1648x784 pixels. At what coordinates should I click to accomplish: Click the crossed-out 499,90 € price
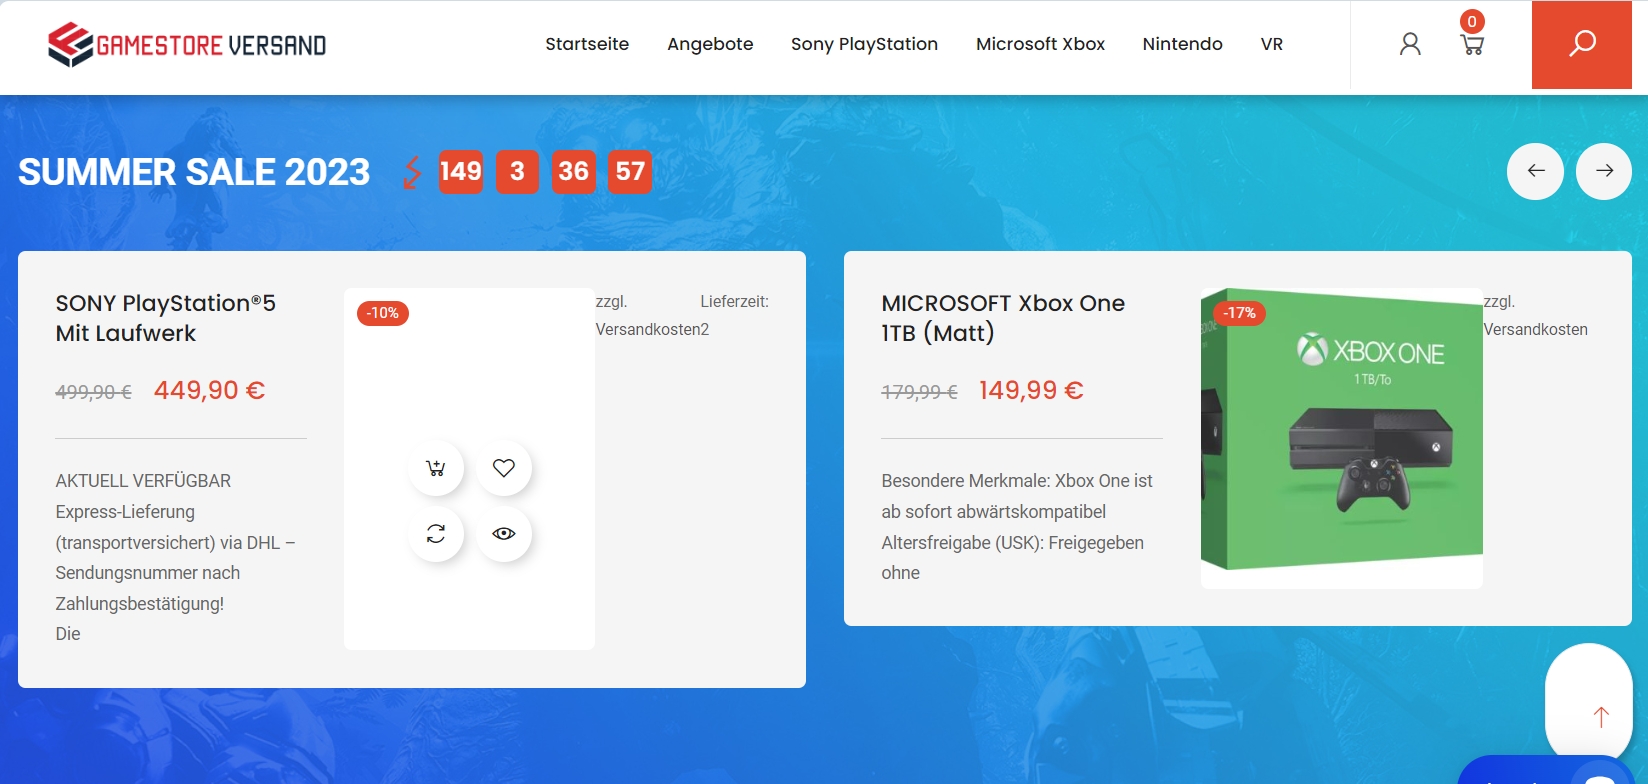[x=94, y=392]
